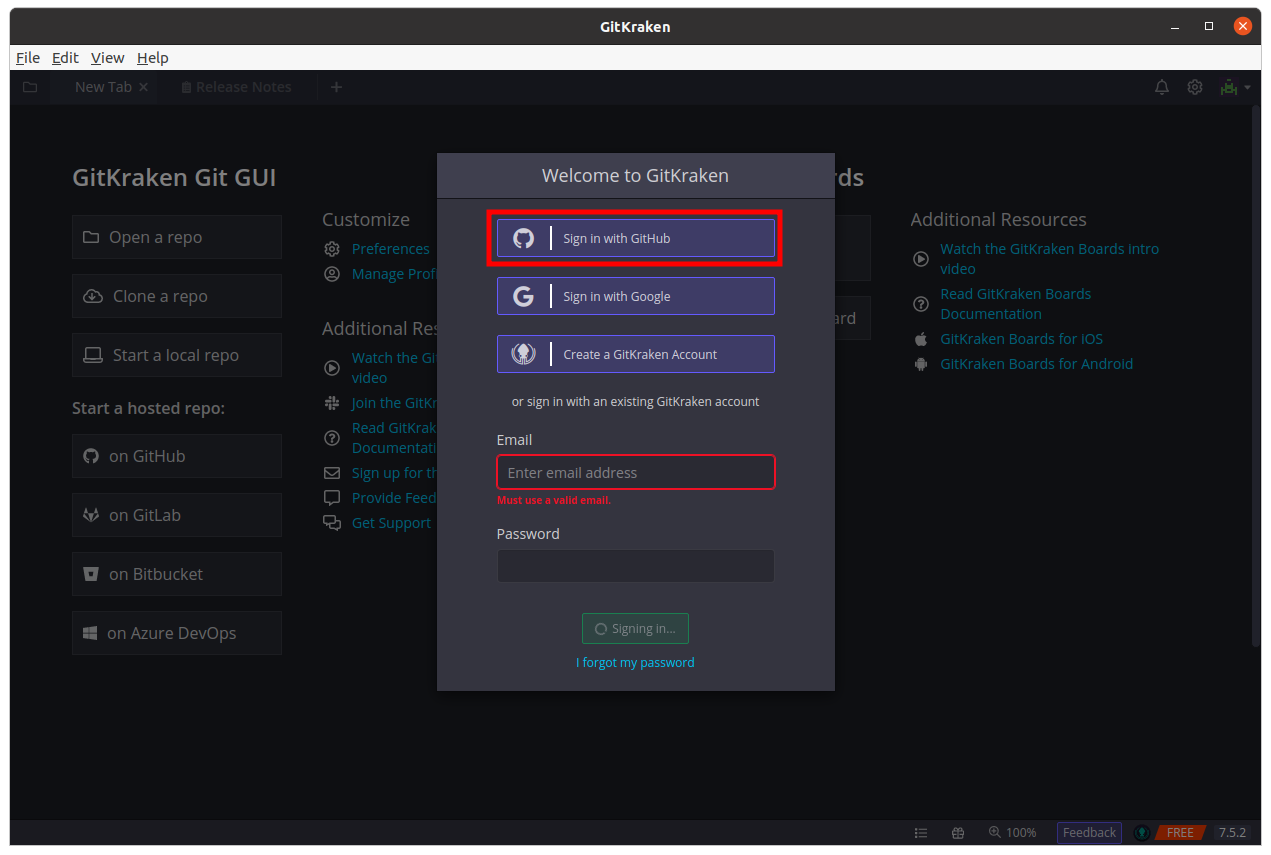The width and height of the screenshot is (1271, 855).
Task: Create a GitKraken Account
Action: pyautogui.click(x=636, y=354)
